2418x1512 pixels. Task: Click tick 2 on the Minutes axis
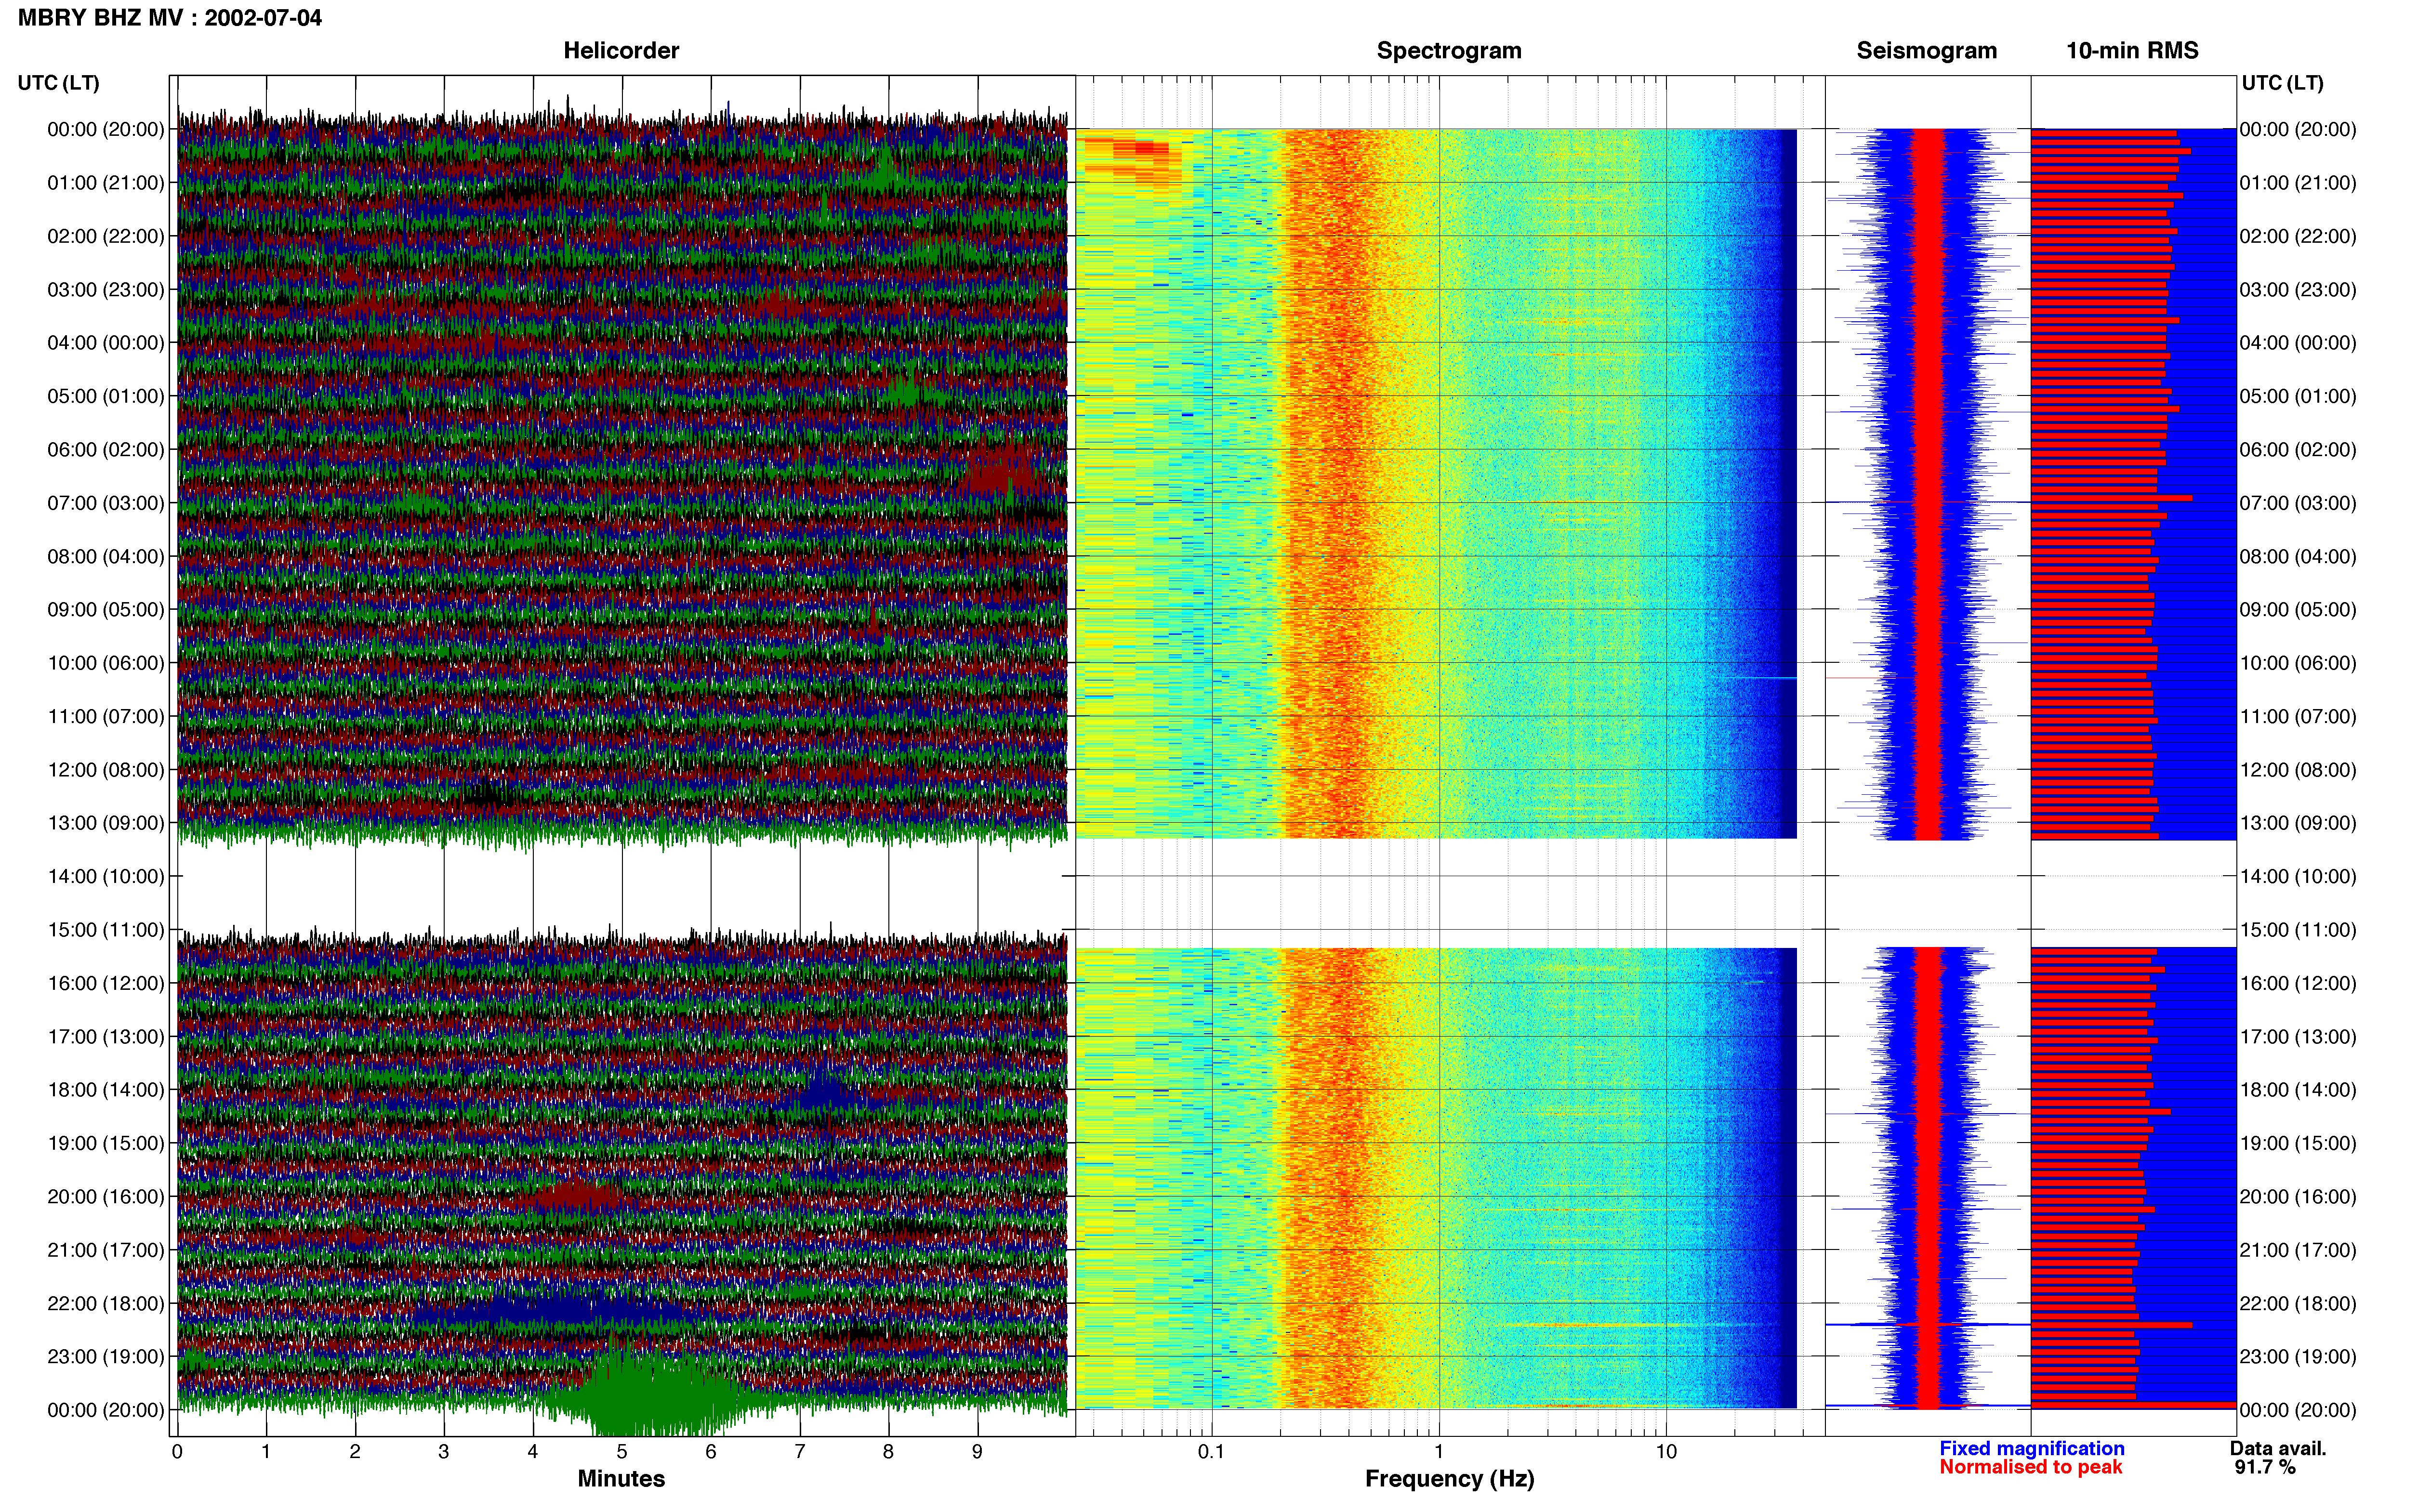pyautogui.click(x=355, y=1452)
